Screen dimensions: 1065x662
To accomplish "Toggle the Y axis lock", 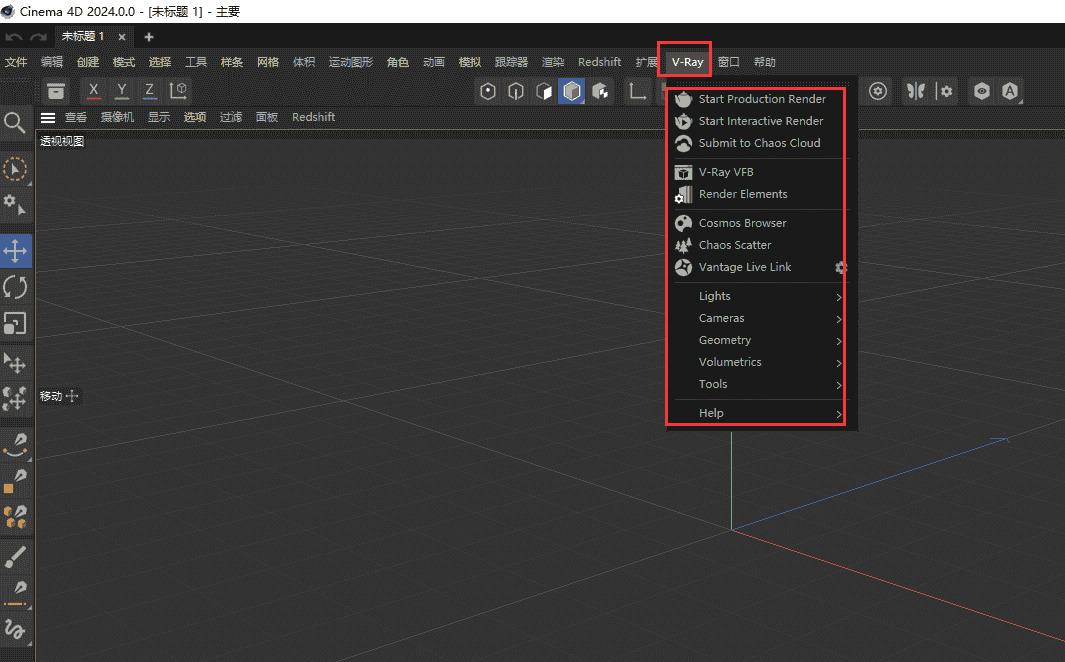I will (x=121, y=91).
